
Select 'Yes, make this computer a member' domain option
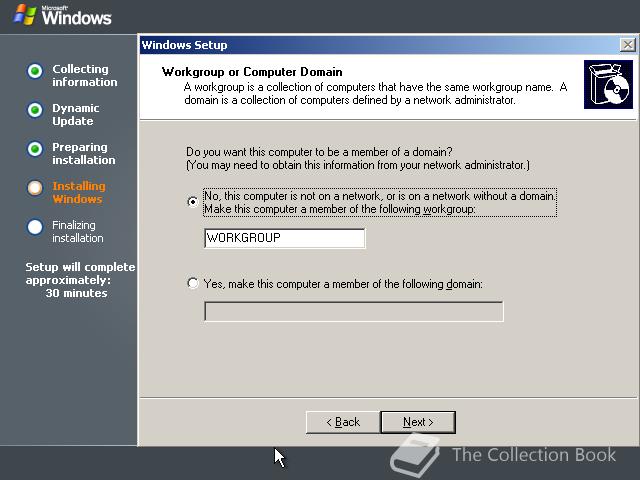point(193,283)
